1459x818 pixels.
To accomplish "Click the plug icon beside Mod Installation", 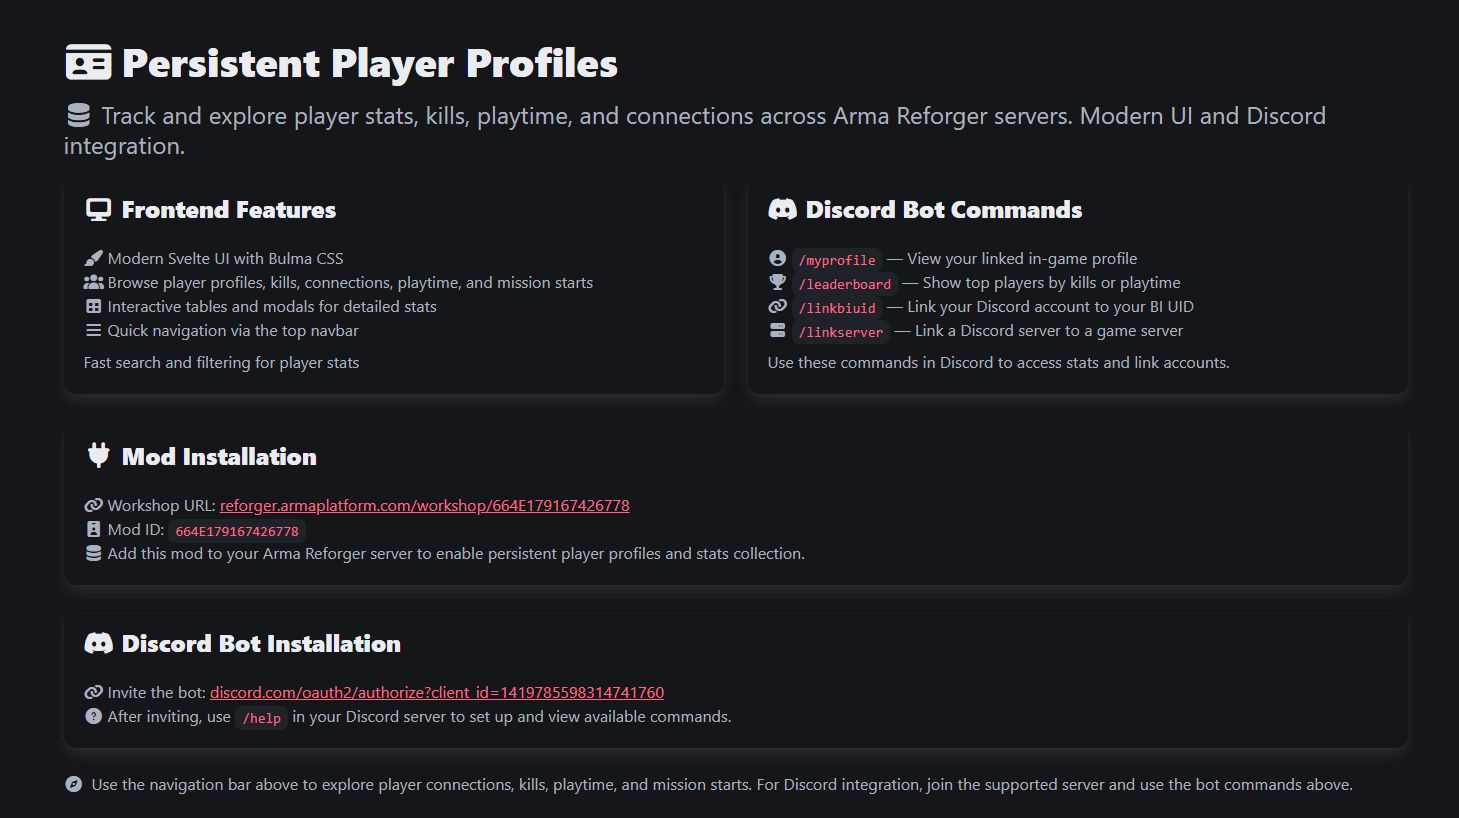I will pyautogui.click(x=97, y=455).
